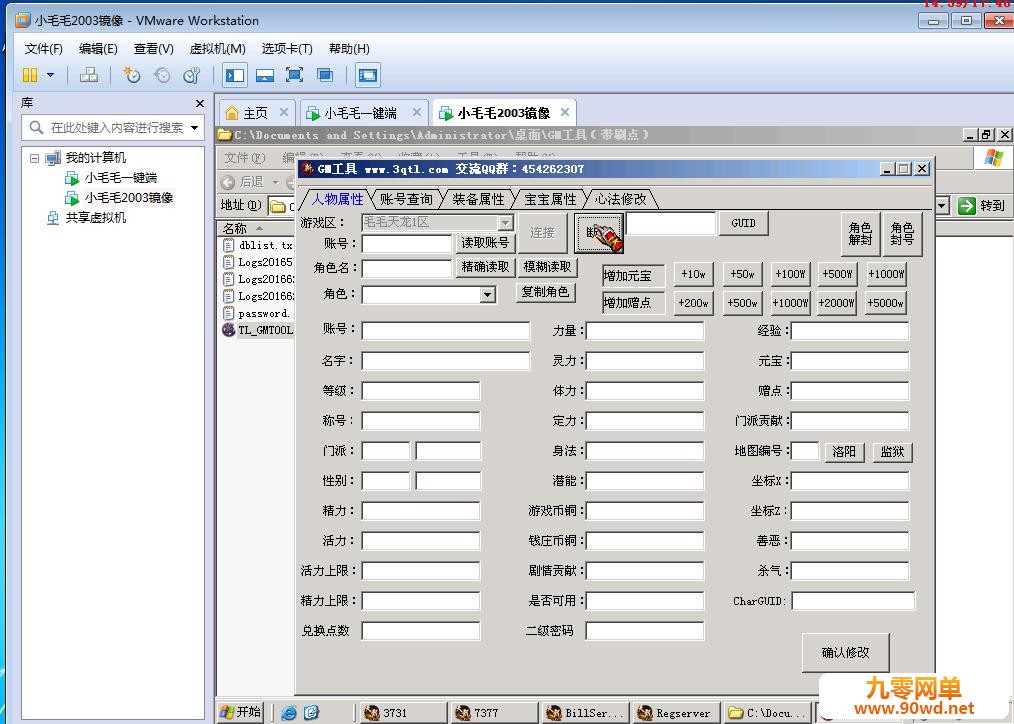
Task: Click the VMware suspend (pause) toolbar icon
Action: (30, 75)
